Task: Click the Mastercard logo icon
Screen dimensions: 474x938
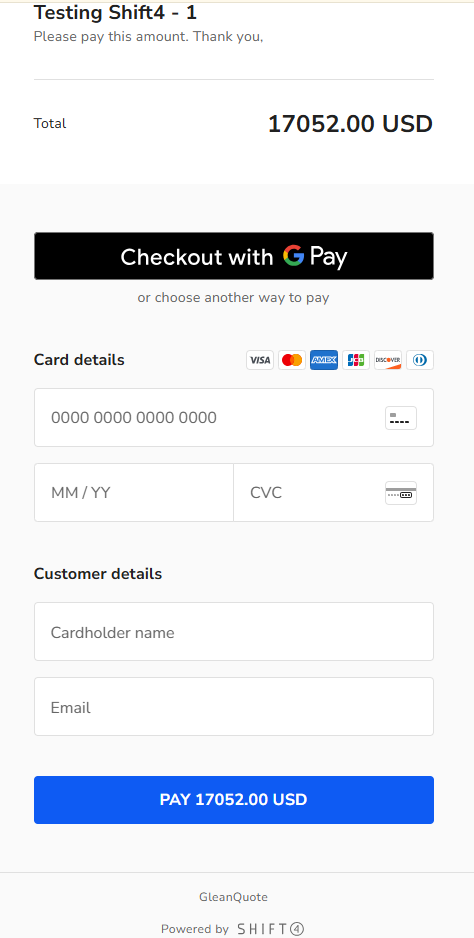Action: (x=292, y=360)
